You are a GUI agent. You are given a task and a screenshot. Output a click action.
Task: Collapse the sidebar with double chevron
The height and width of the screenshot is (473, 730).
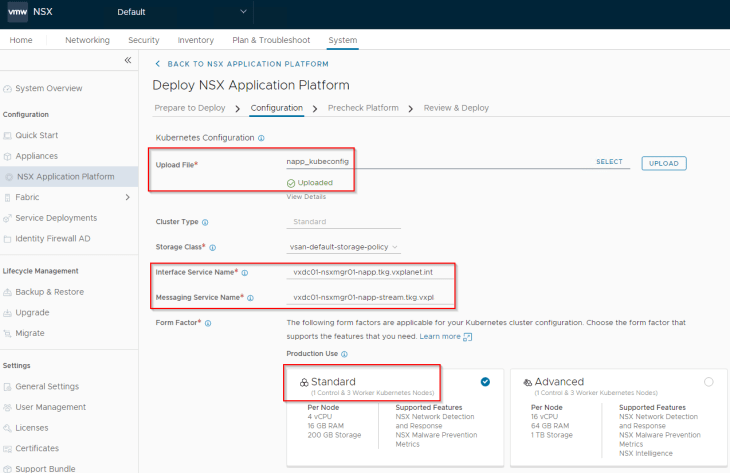[128, 60]
